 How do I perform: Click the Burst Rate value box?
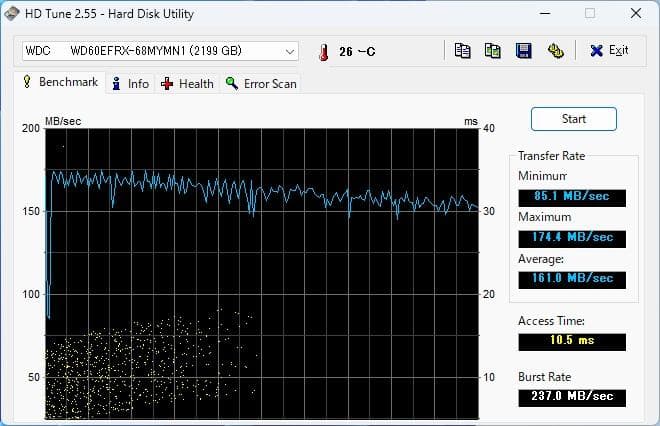(x=572, y=397)
